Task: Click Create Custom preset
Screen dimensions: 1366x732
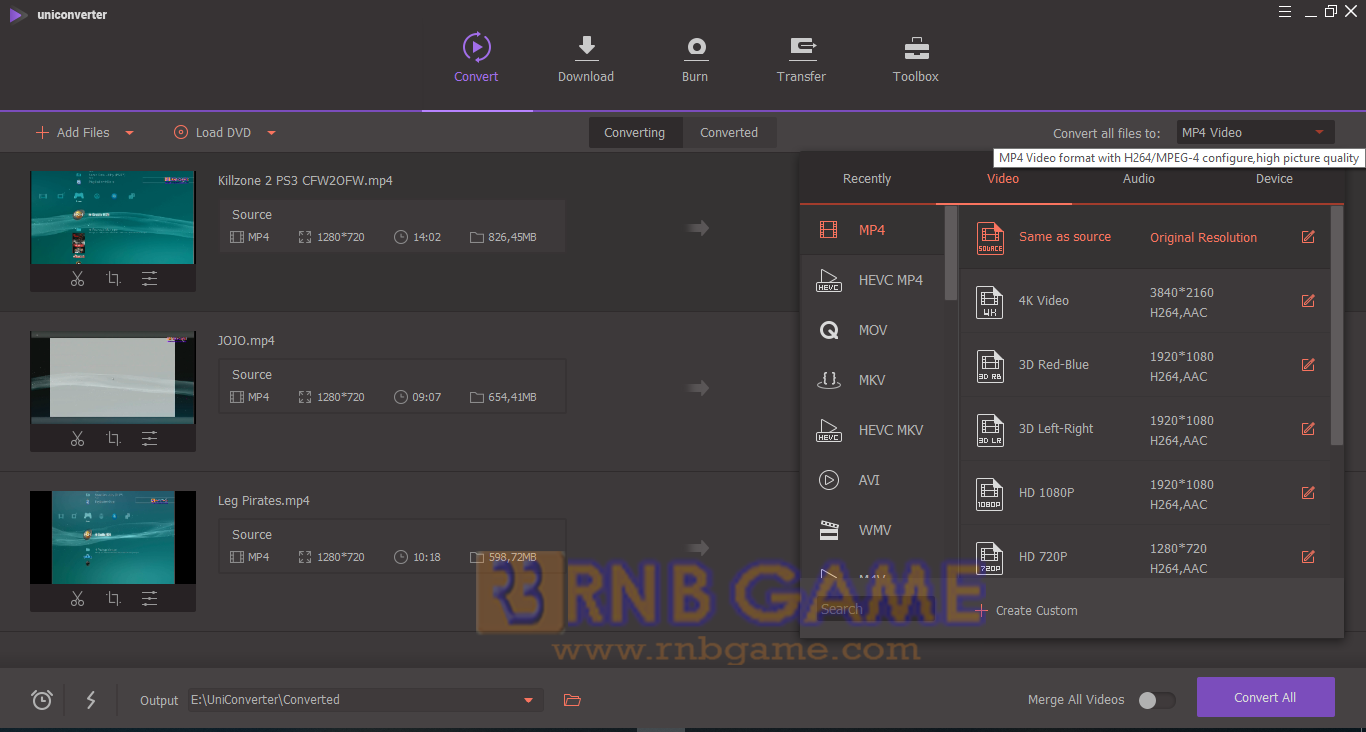Action: pos(1027,611)
